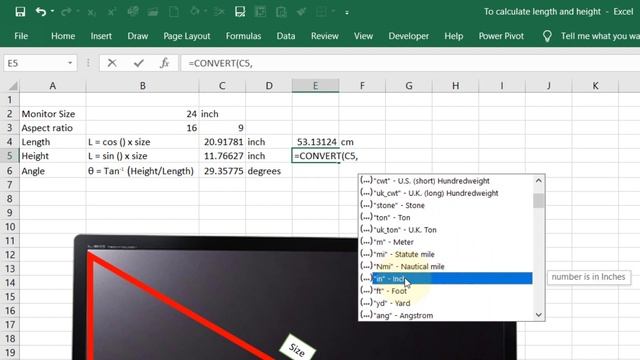Click the Undo arrow icon
Screen dimensions: 640x360
click(x=40, y=12)
